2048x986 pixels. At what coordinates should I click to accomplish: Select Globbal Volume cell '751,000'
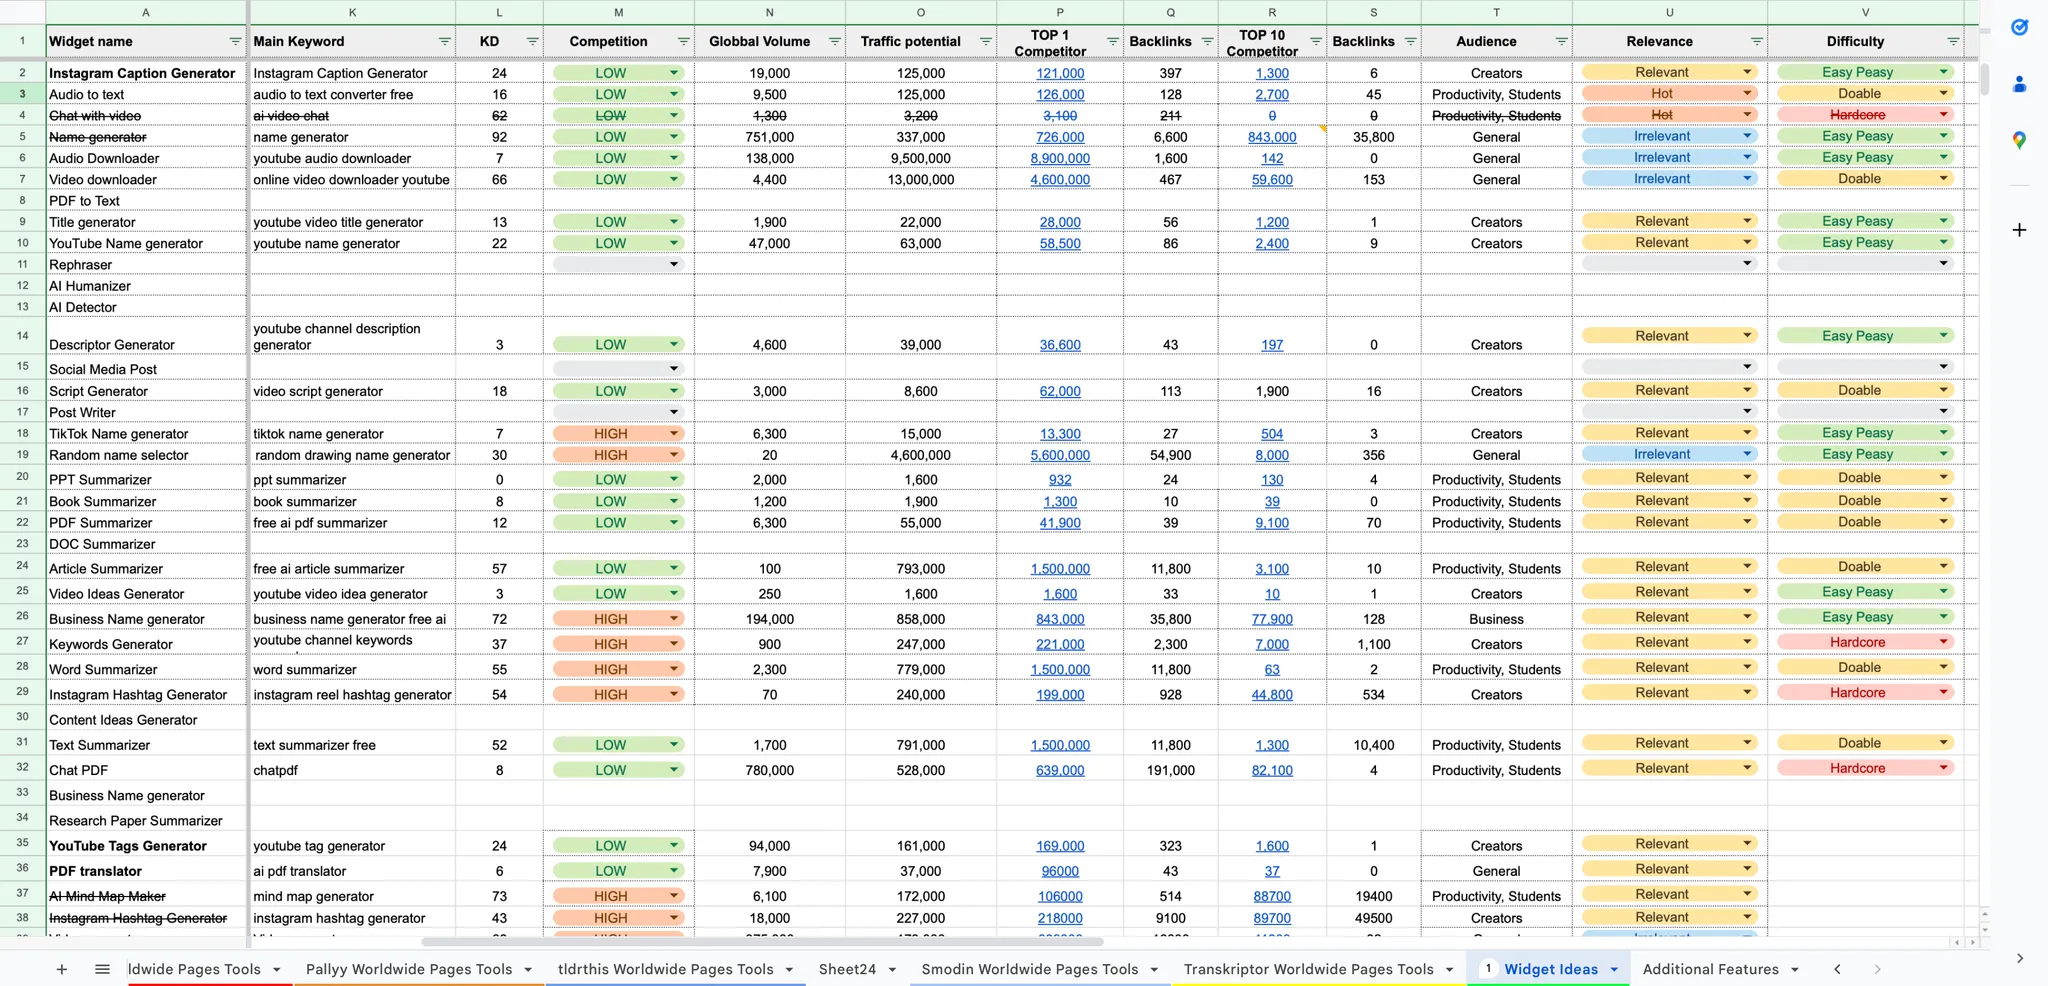point(769,137)
